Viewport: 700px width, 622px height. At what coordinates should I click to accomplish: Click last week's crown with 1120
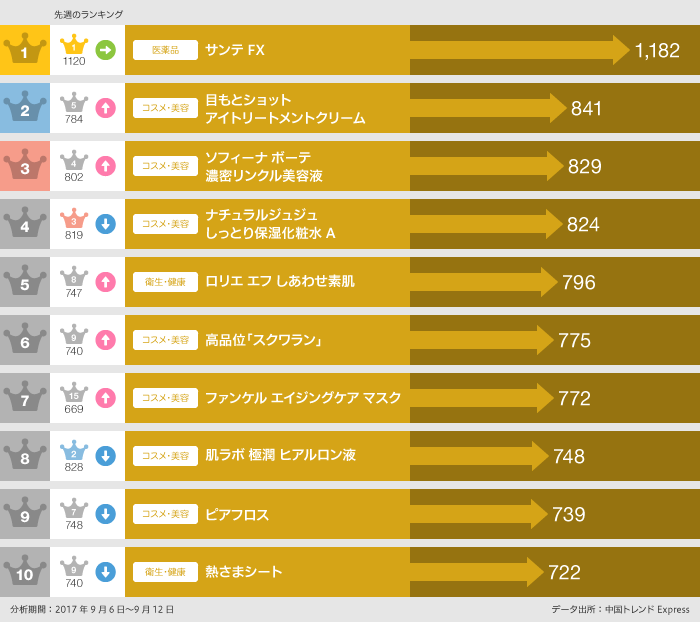click(74, 46)
